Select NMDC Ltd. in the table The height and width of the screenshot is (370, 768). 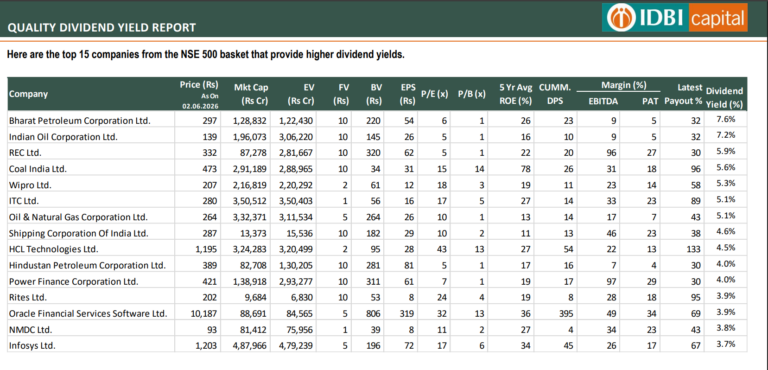(x=30, y=329)
